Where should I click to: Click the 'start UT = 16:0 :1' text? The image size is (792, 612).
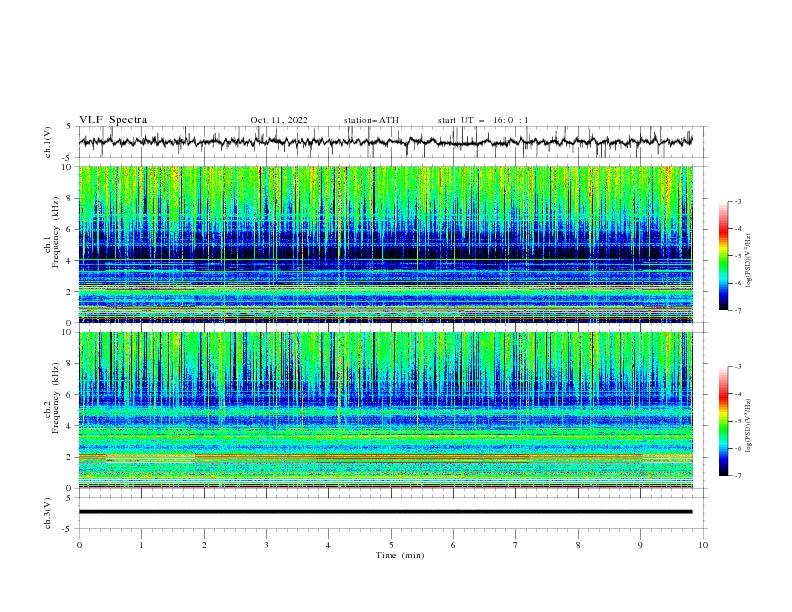point(483,120)
